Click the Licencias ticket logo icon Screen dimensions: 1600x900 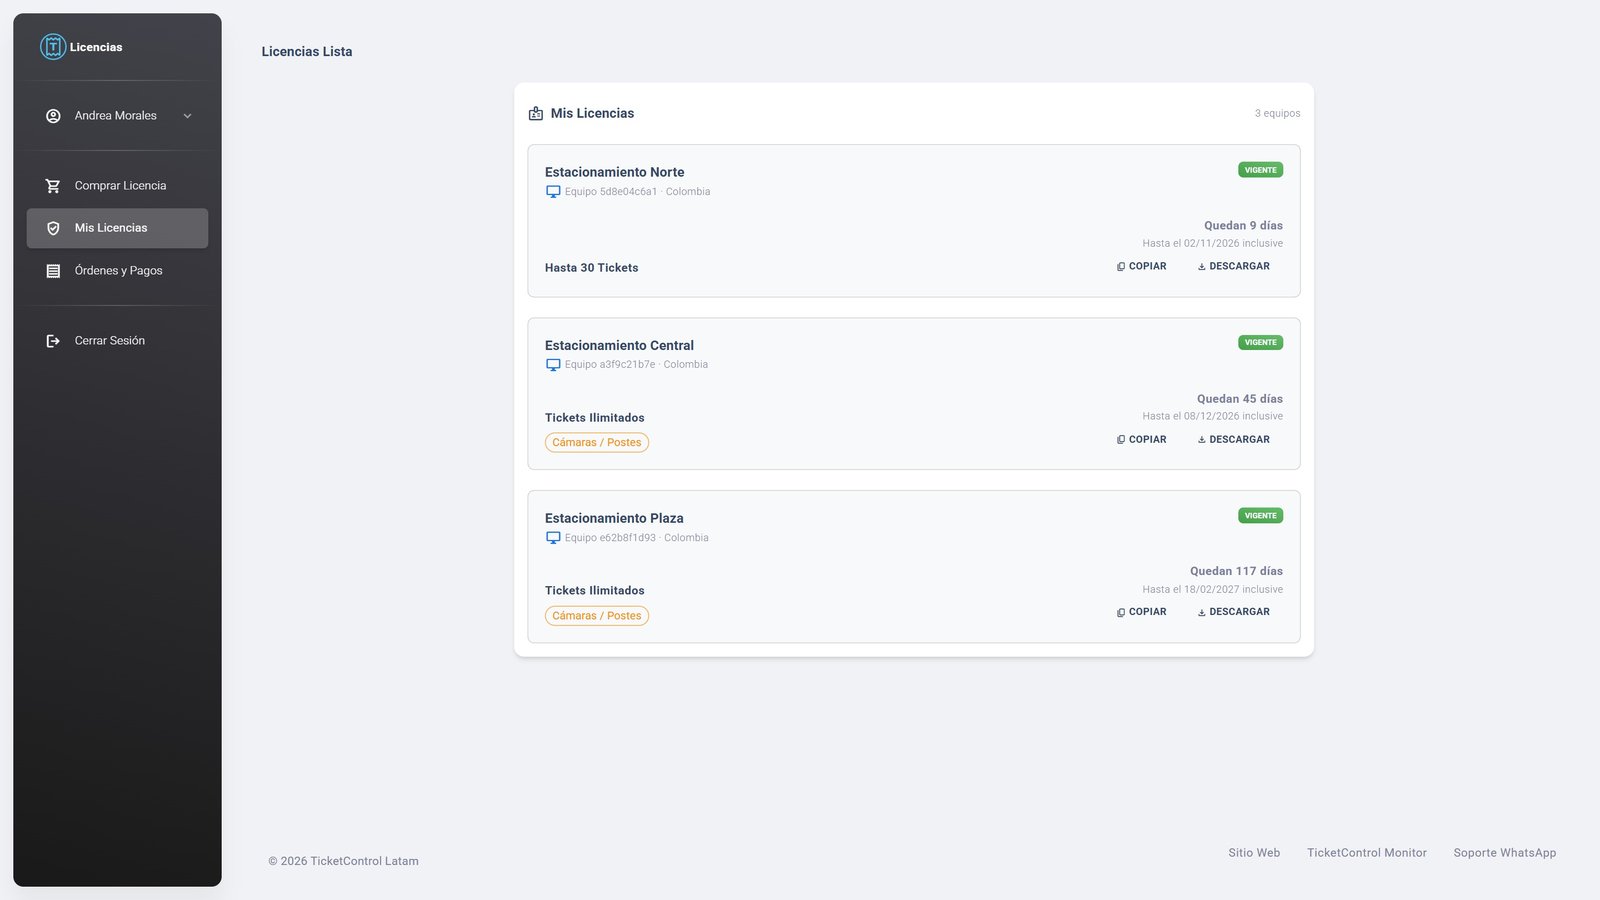point(53,47)
